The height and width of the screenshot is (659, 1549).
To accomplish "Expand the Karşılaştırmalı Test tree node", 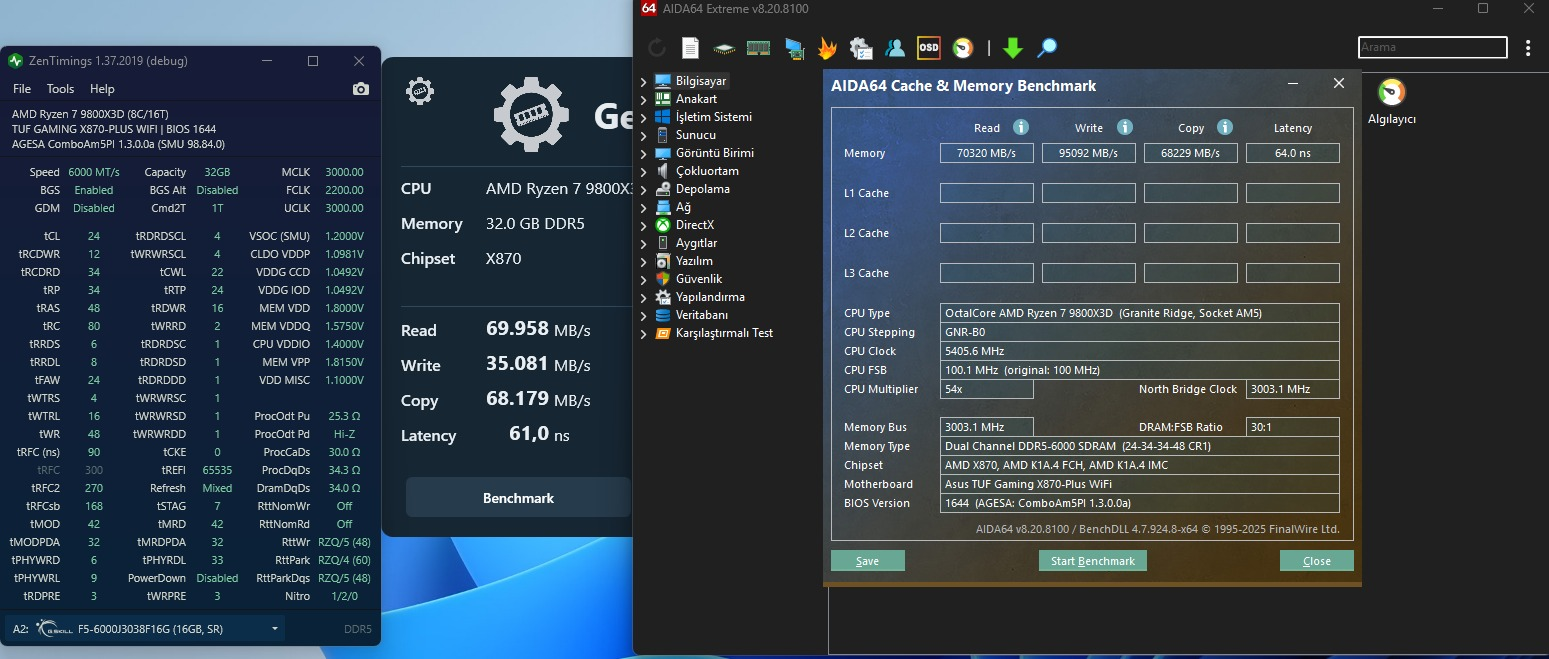I will pos(644,333).
